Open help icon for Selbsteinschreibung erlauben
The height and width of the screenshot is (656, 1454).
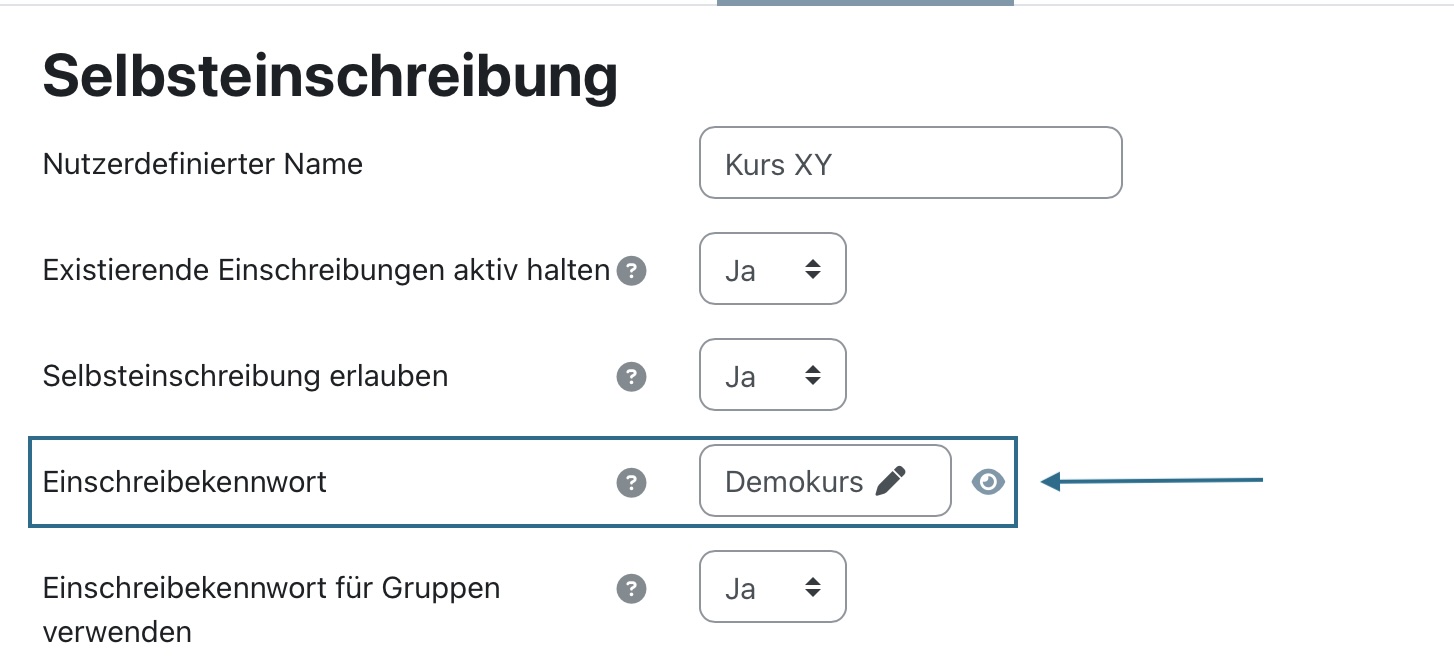pyautogui.click(x=631, y=377)
